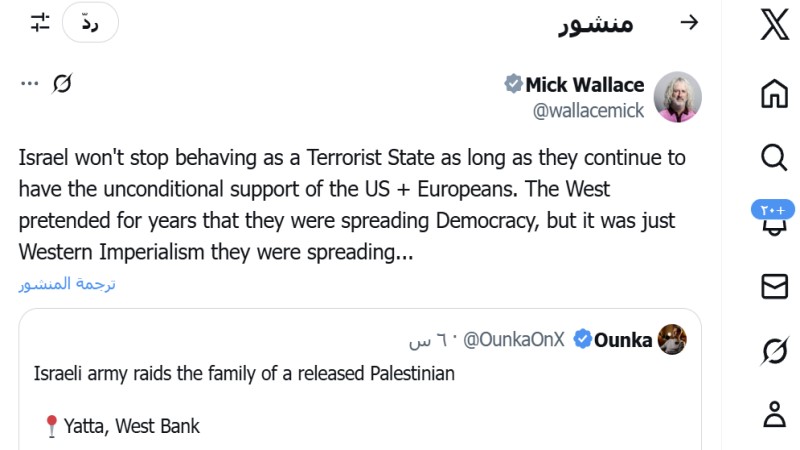This screenshot has height=450, width=800.
Task: Open Mick Wallace's profile picture
Action: 677,97
